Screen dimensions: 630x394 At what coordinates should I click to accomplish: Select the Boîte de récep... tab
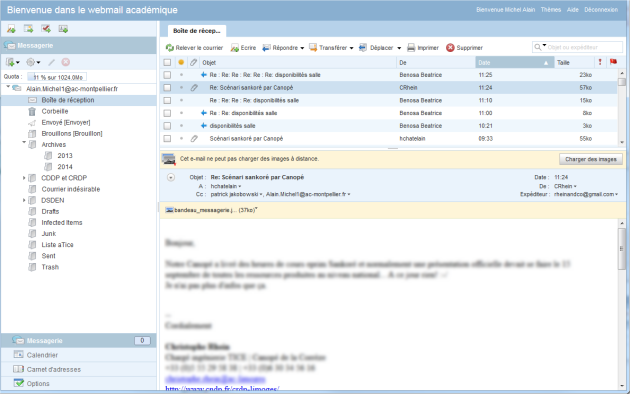(x=196, y=31)
